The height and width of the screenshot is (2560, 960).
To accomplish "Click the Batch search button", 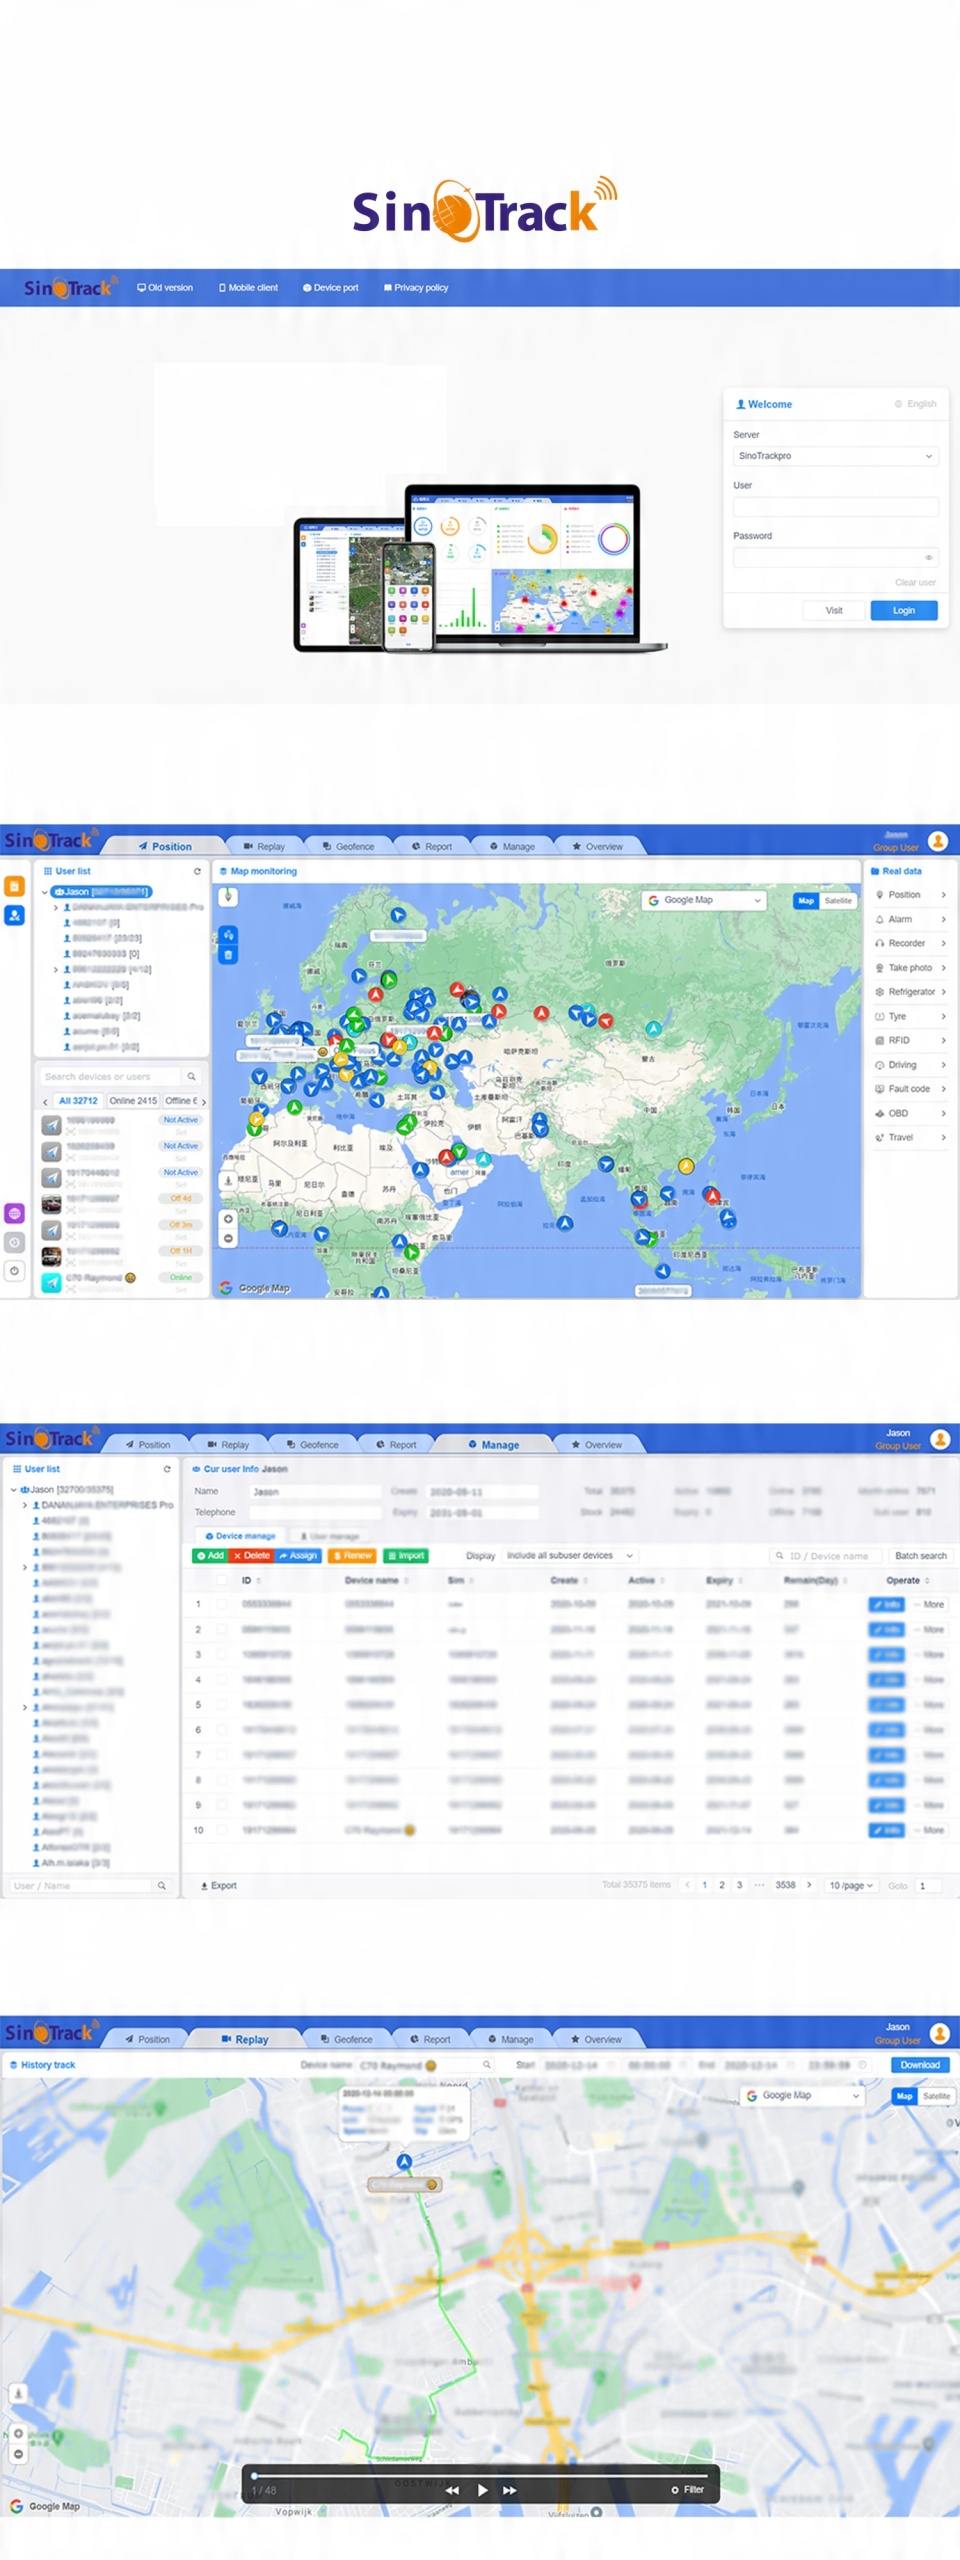I will 920,1556.
